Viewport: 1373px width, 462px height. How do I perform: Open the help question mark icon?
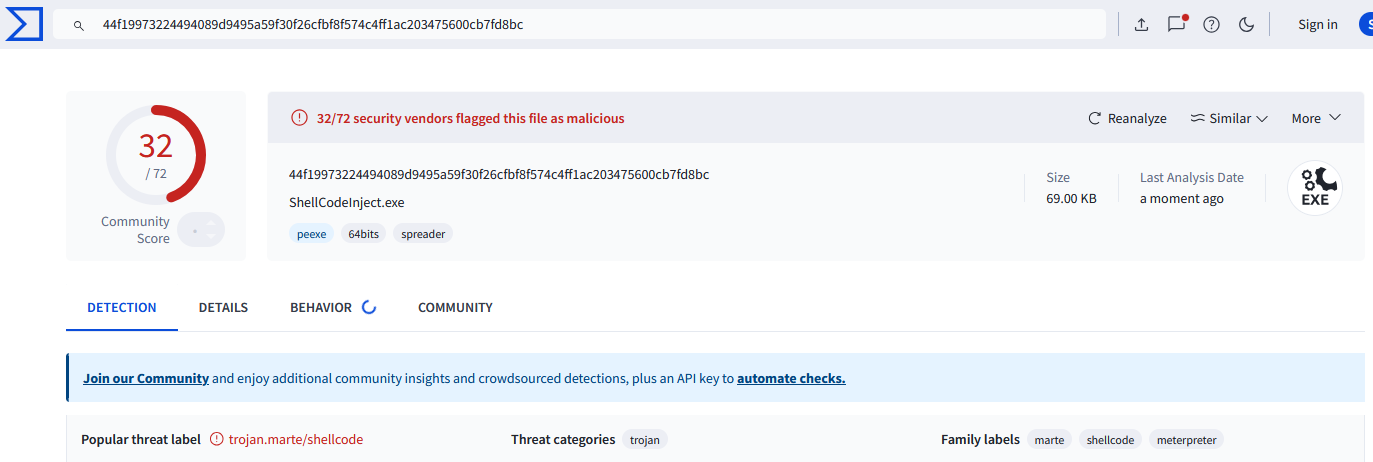[x=1211, y=25]
